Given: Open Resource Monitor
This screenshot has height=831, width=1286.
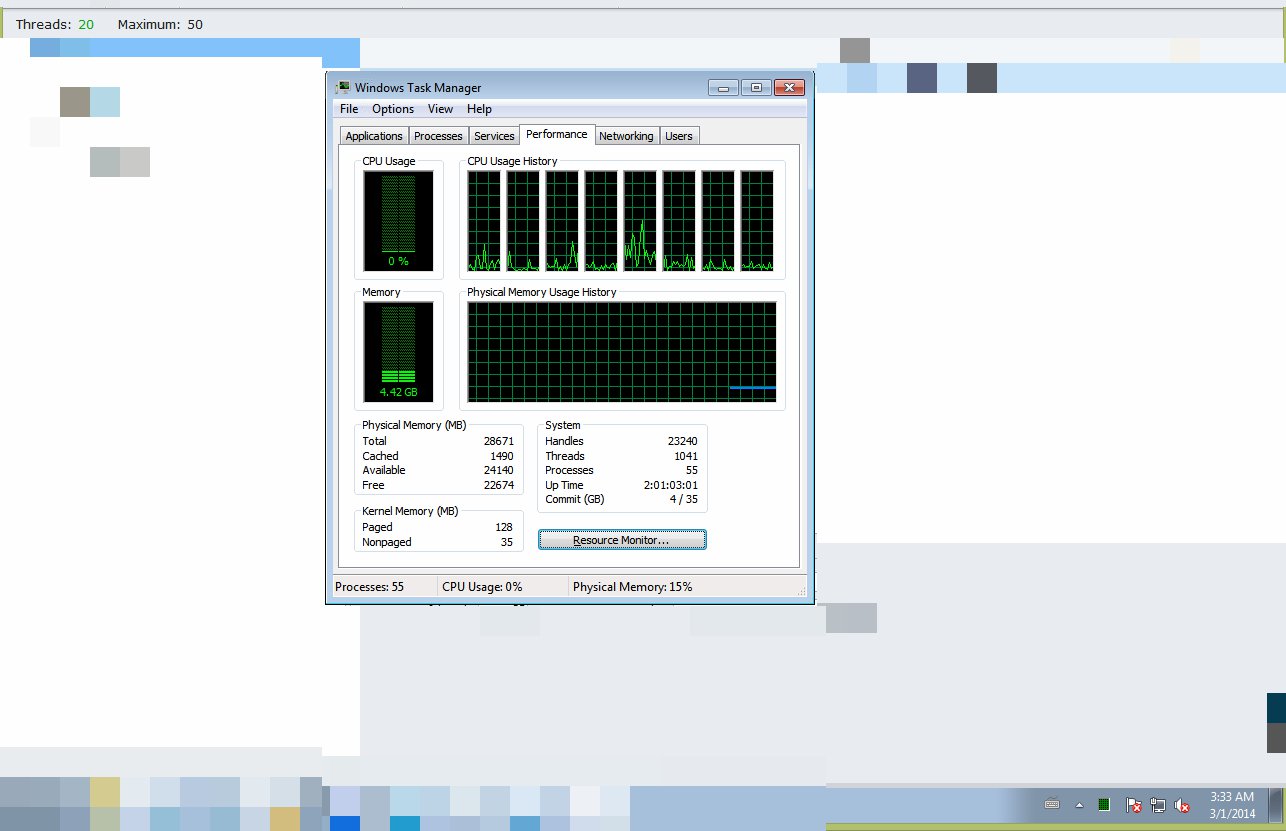Looking at the screenshot, I should pyautogui.click(x=622, y=540).
